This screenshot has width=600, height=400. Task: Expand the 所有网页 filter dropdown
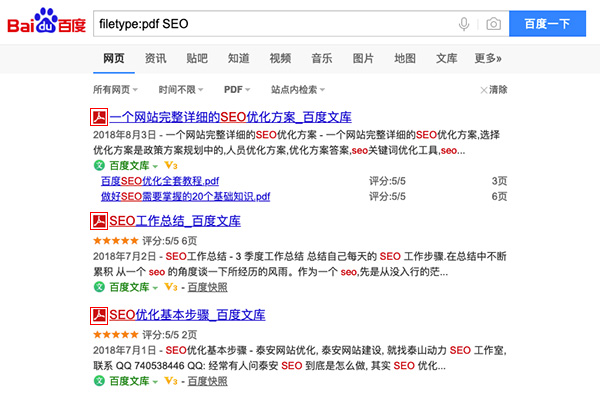pyautogui.click(x=115, y=90)
